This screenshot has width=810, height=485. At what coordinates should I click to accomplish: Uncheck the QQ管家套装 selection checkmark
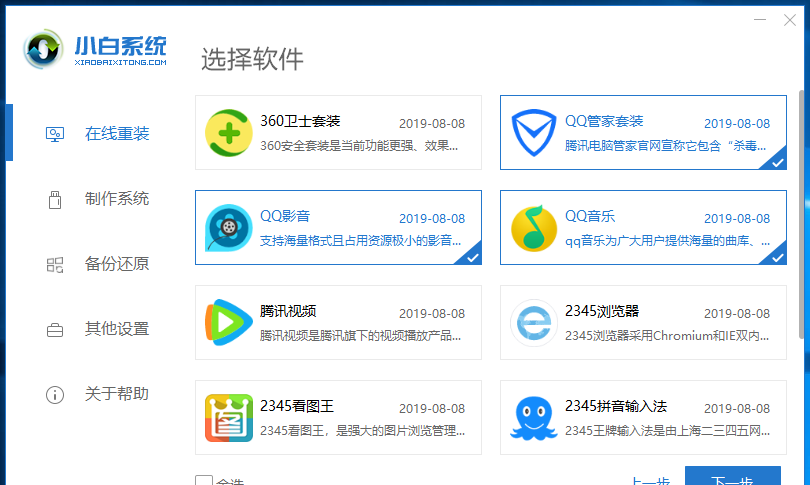777,162
